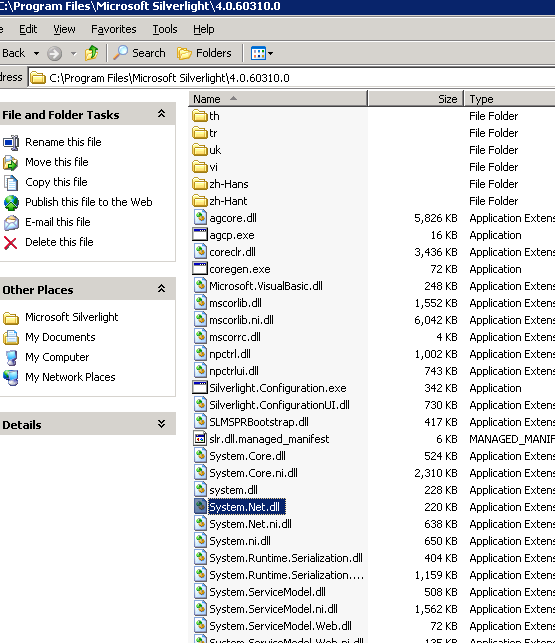Viewport: 560px width, 643px height.
Task: Select Silverlight.ConfigurationUI.dll file name
Action: click(x=280, y=405)
